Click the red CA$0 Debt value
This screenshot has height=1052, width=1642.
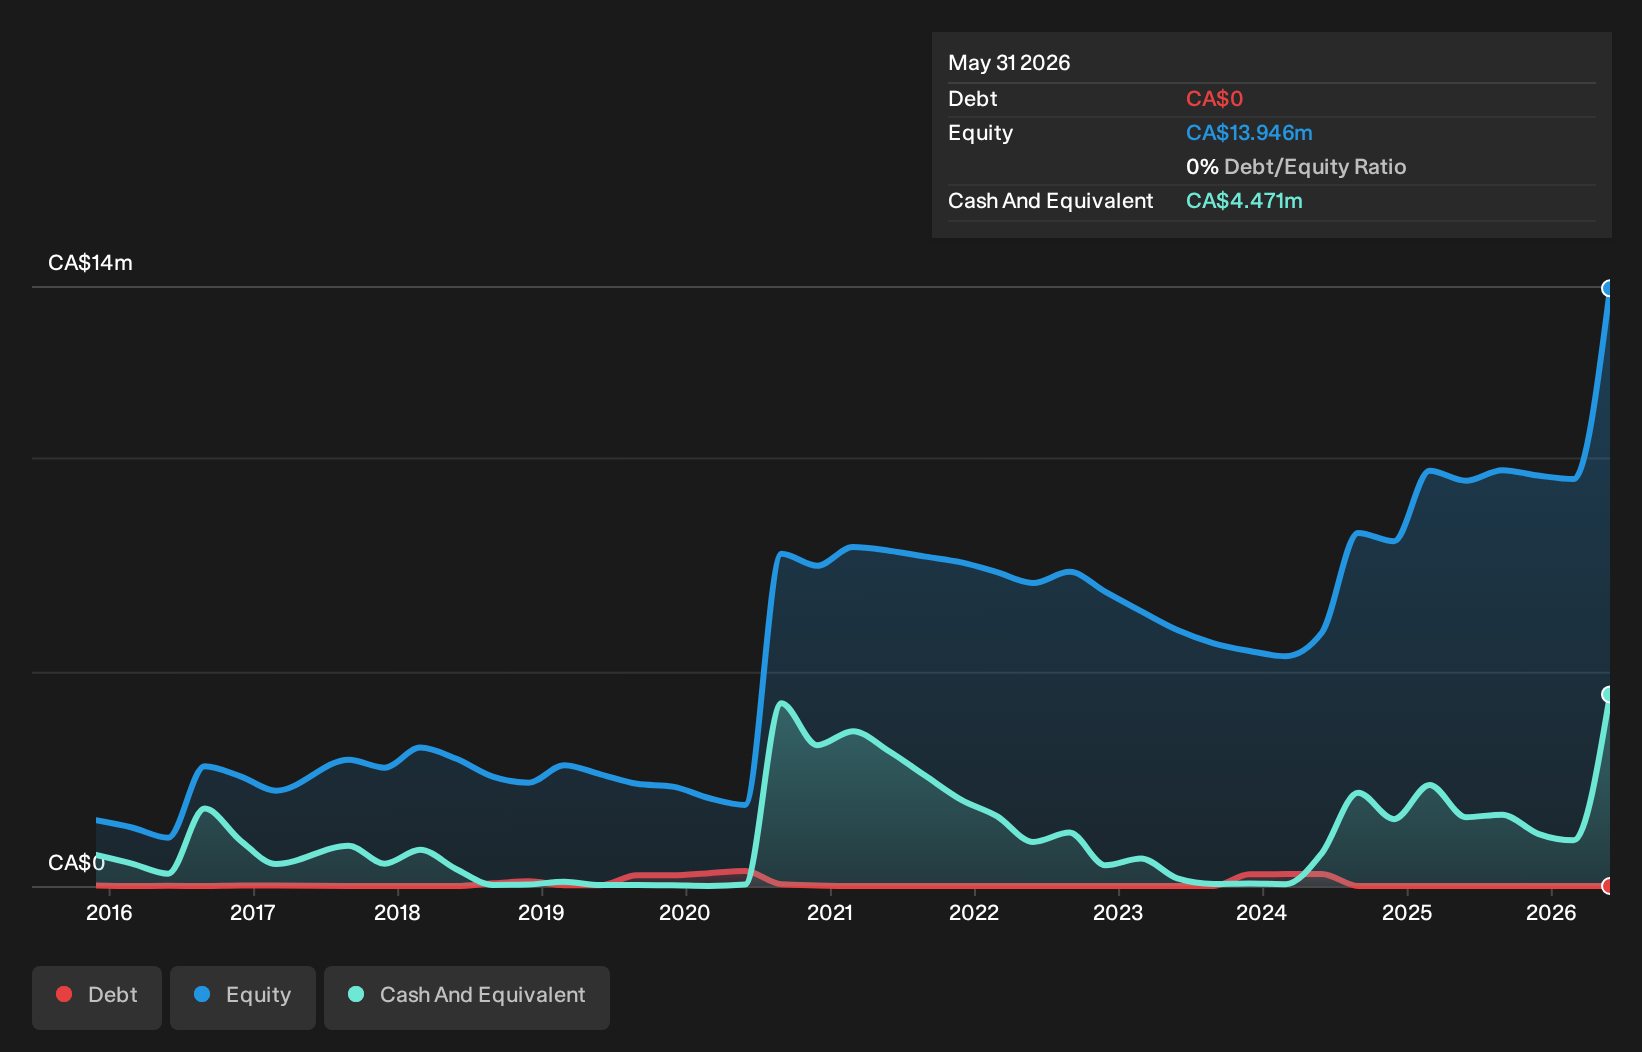click(x=1214, y=99)
